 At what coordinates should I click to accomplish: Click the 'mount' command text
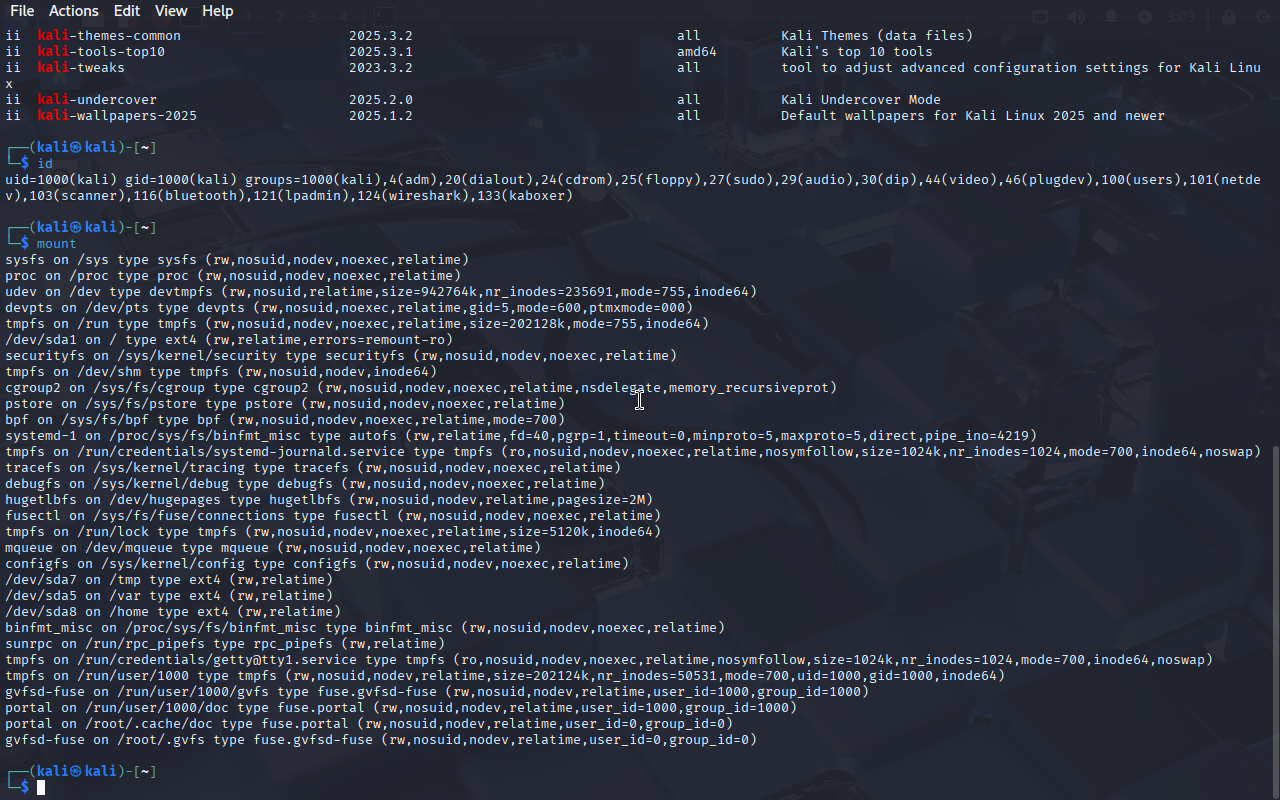(x=57, y=244)
